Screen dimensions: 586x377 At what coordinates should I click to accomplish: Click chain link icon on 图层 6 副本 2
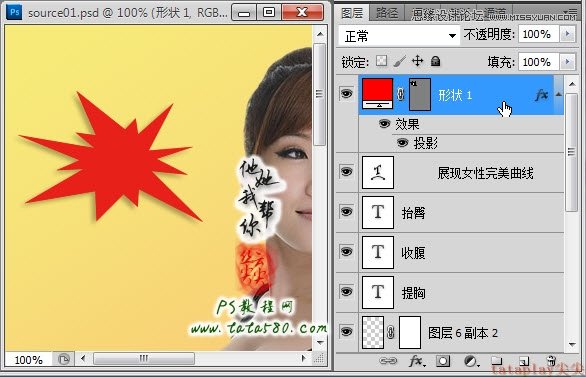(x=391, y=332)
